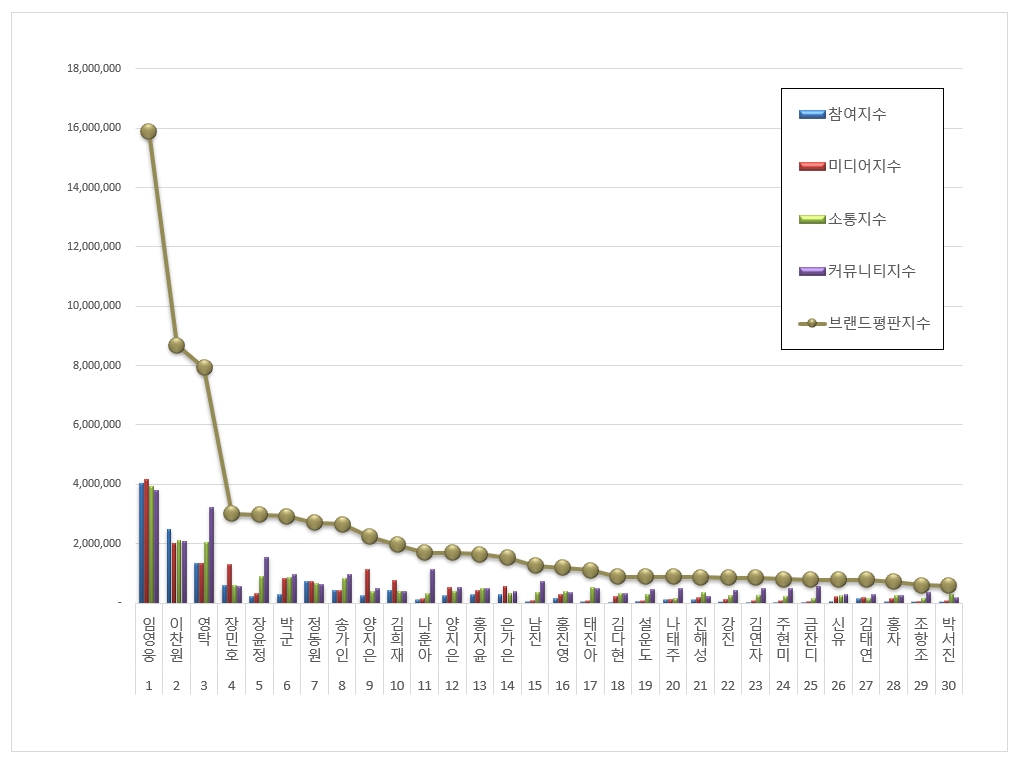Click the top data point for 임영웅
This screenshot has height=763, width=1020.
148,131
